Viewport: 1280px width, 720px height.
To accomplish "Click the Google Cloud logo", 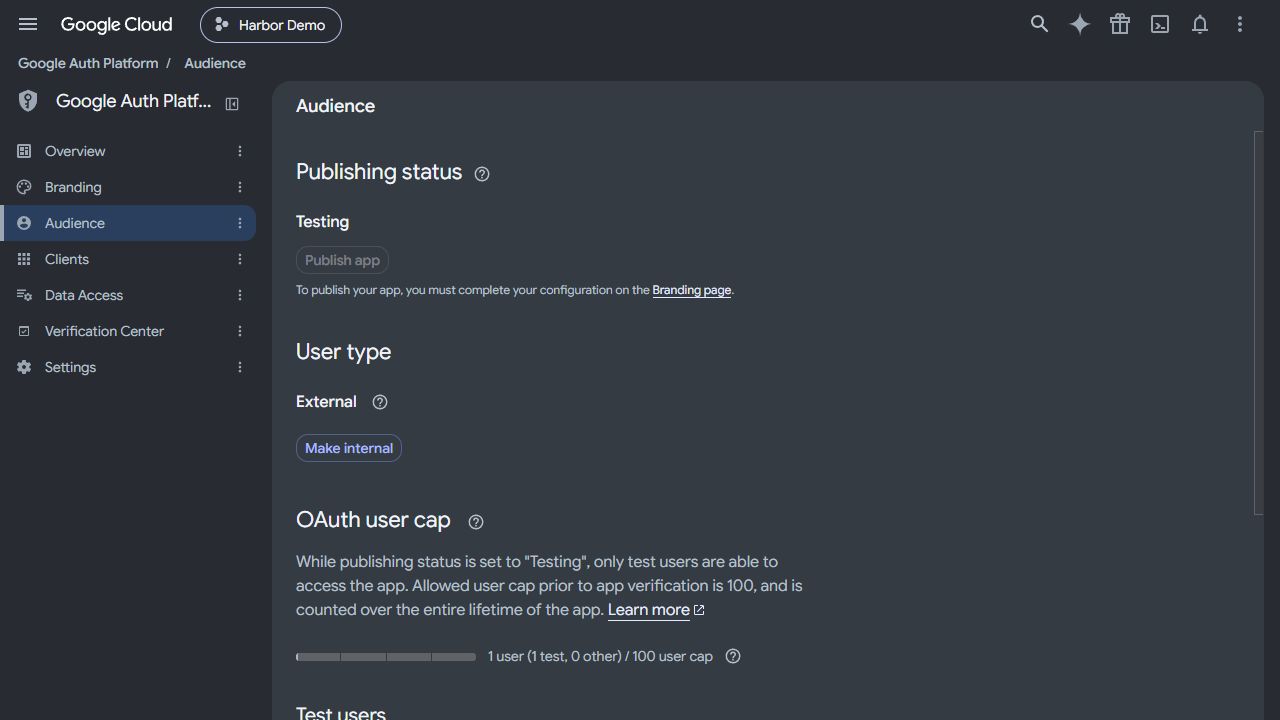I will [x=116, y=24].
